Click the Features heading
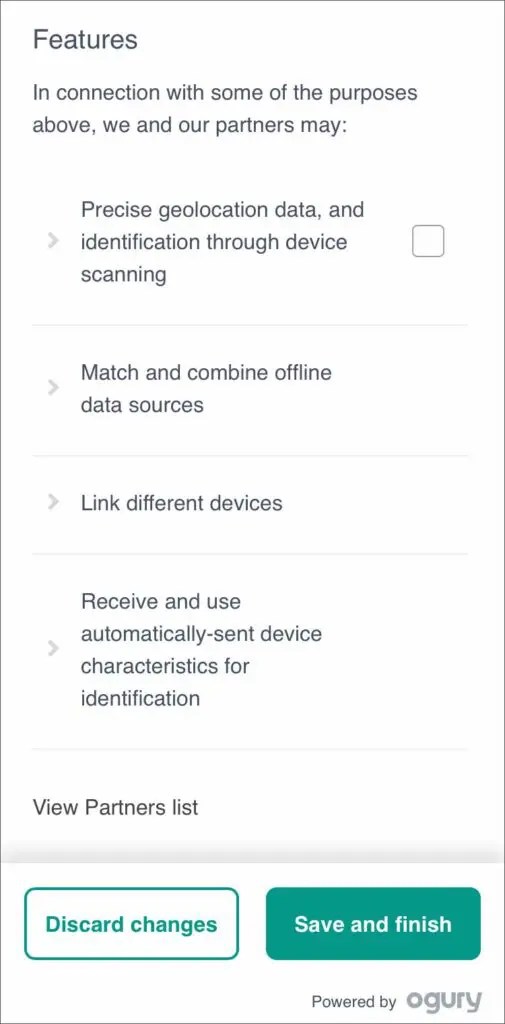Image resolution: width=505 pixels, height=1024 pixels. [x=85, y=40]
